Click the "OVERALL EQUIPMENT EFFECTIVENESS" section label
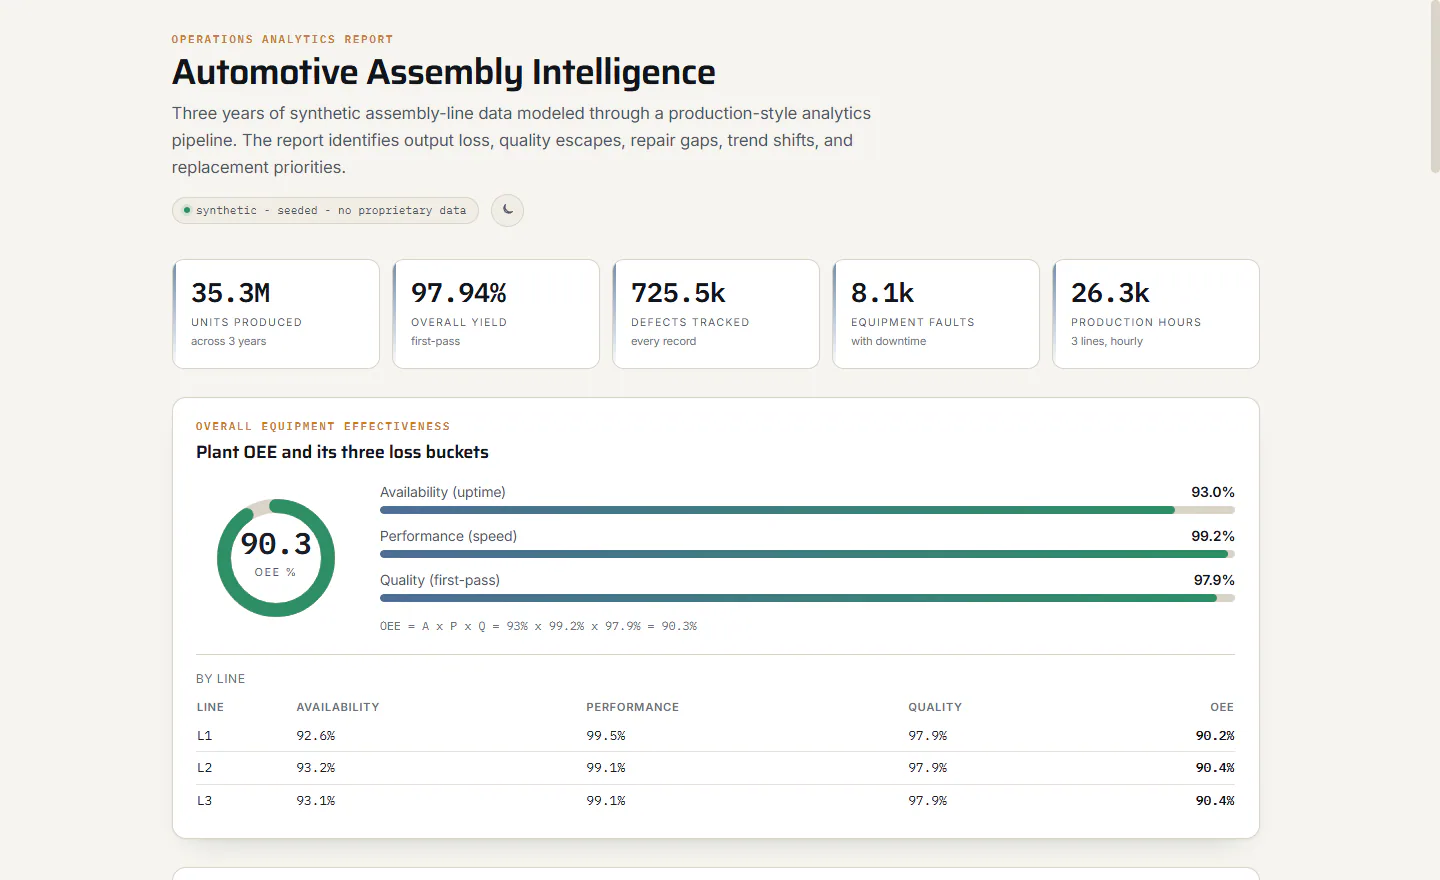Screen dimensions: 1440x880 click(x=323, y=427)
